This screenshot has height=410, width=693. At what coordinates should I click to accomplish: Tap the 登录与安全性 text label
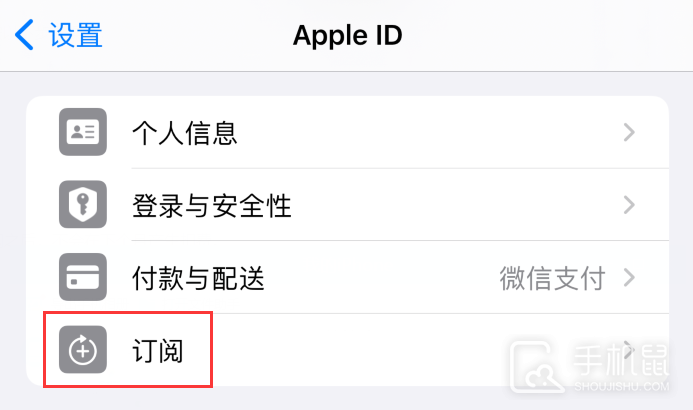coord(211,205)
